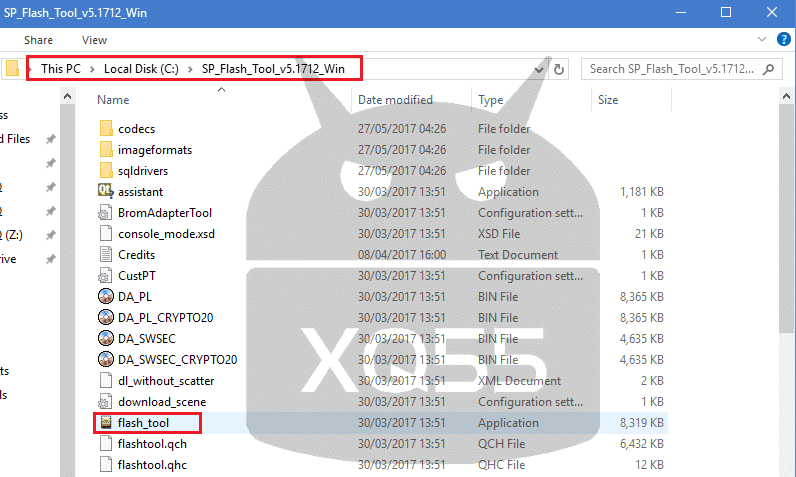Open the View ribbon tab
The width and height of the screenshot is (796, 477).
pos(94,40)
